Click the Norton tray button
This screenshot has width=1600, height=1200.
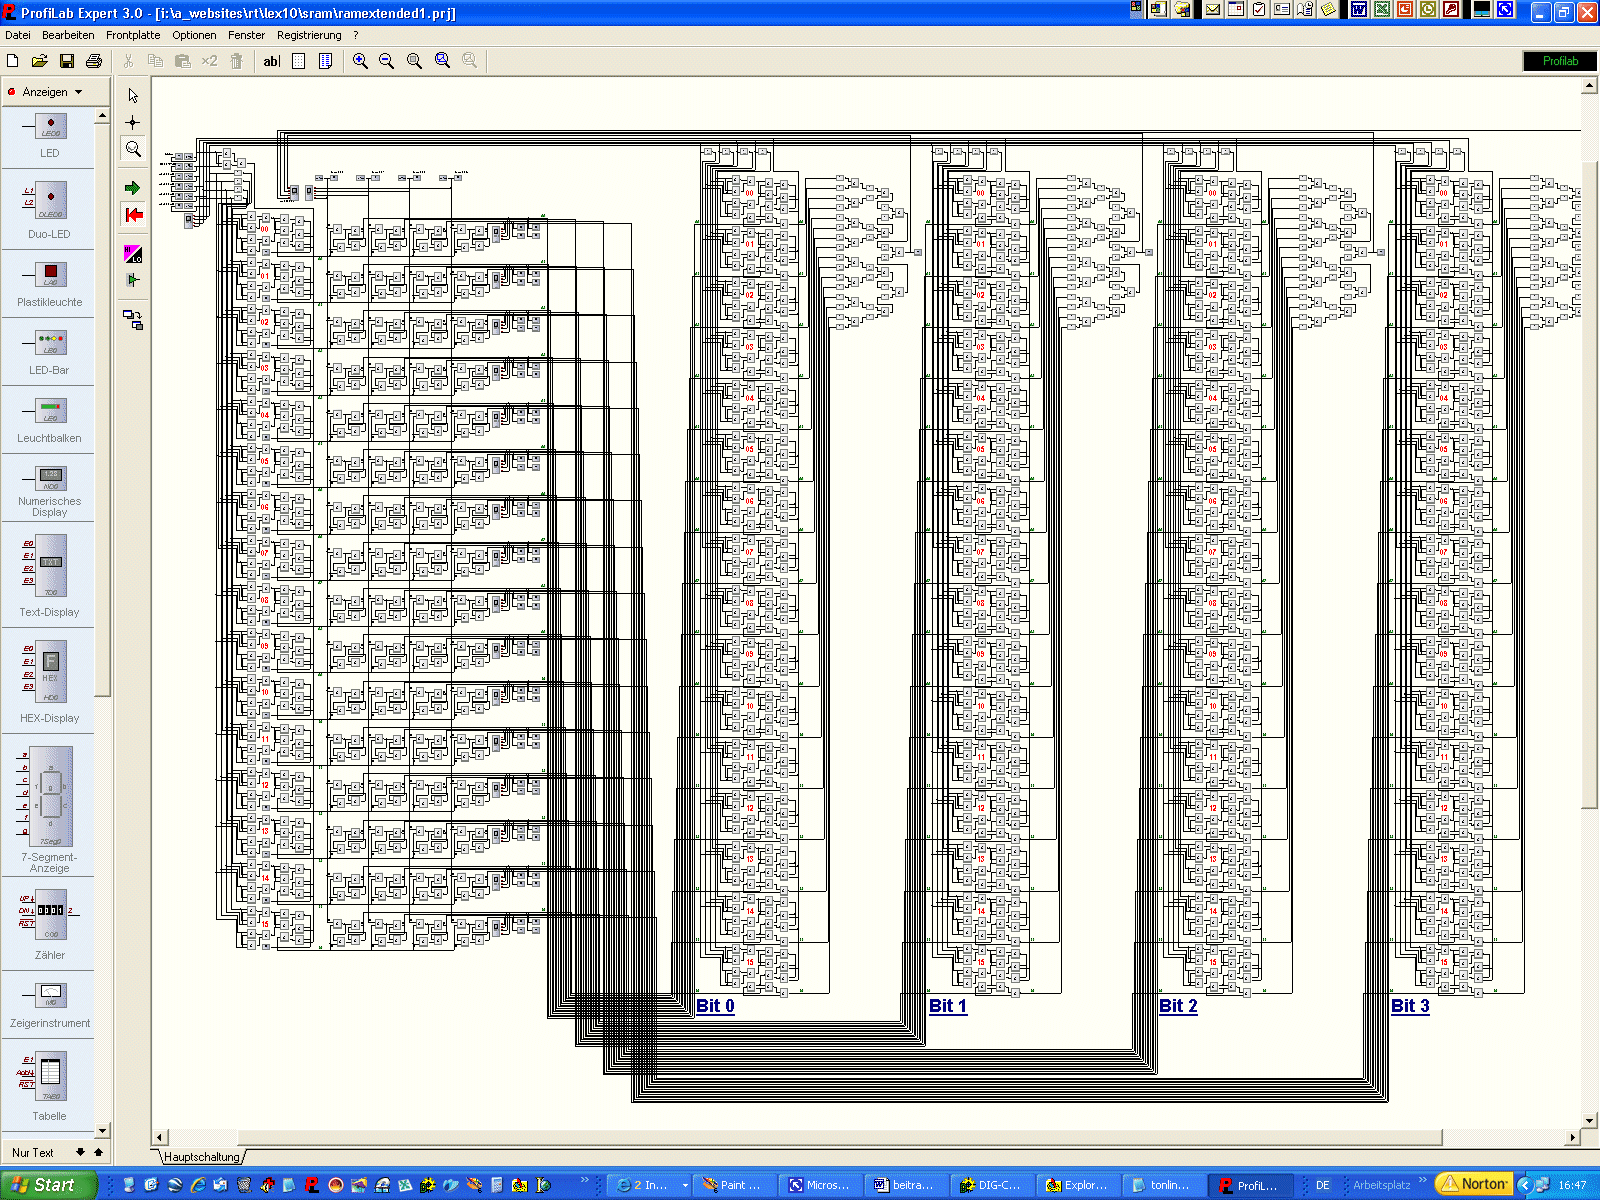(1474, 1185)
